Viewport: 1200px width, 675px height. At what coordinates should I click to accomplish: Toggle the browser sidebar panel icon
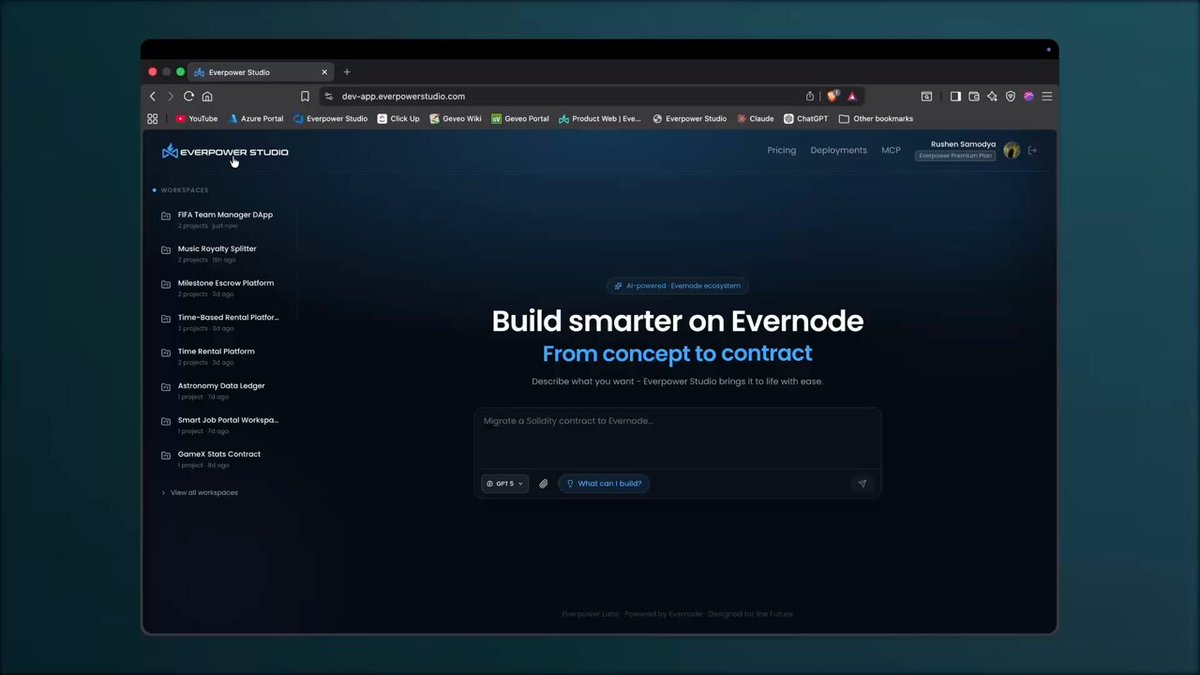click(955, 96)
